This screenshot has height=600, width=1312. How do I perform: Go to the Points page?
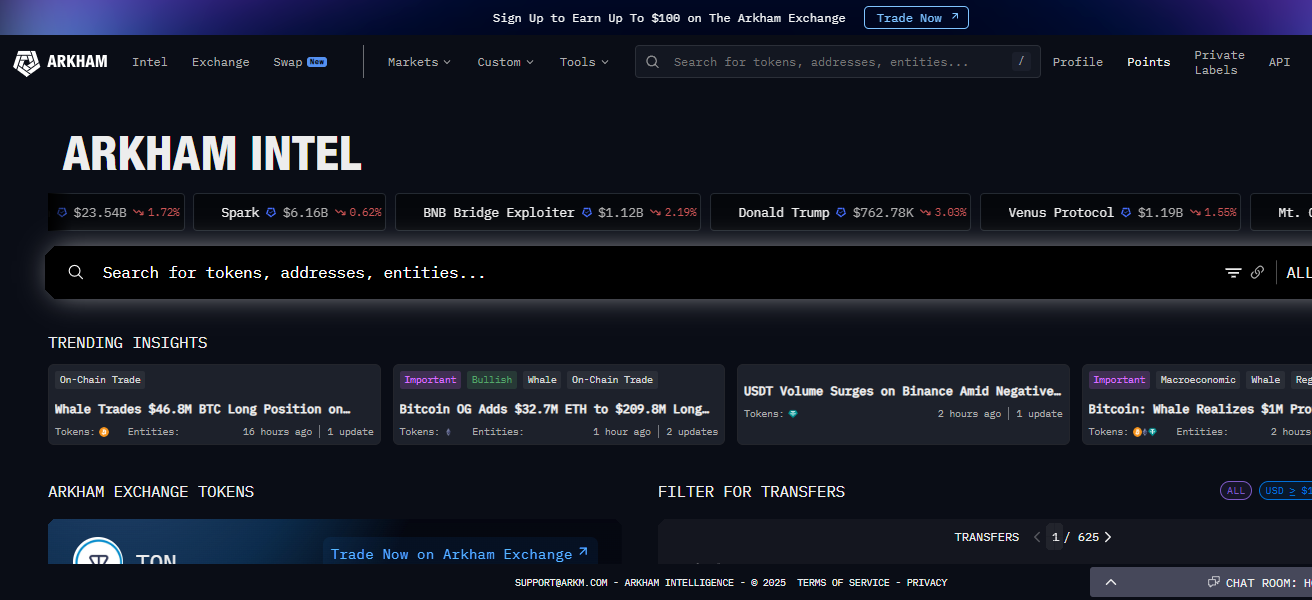tap(1148, 62)
